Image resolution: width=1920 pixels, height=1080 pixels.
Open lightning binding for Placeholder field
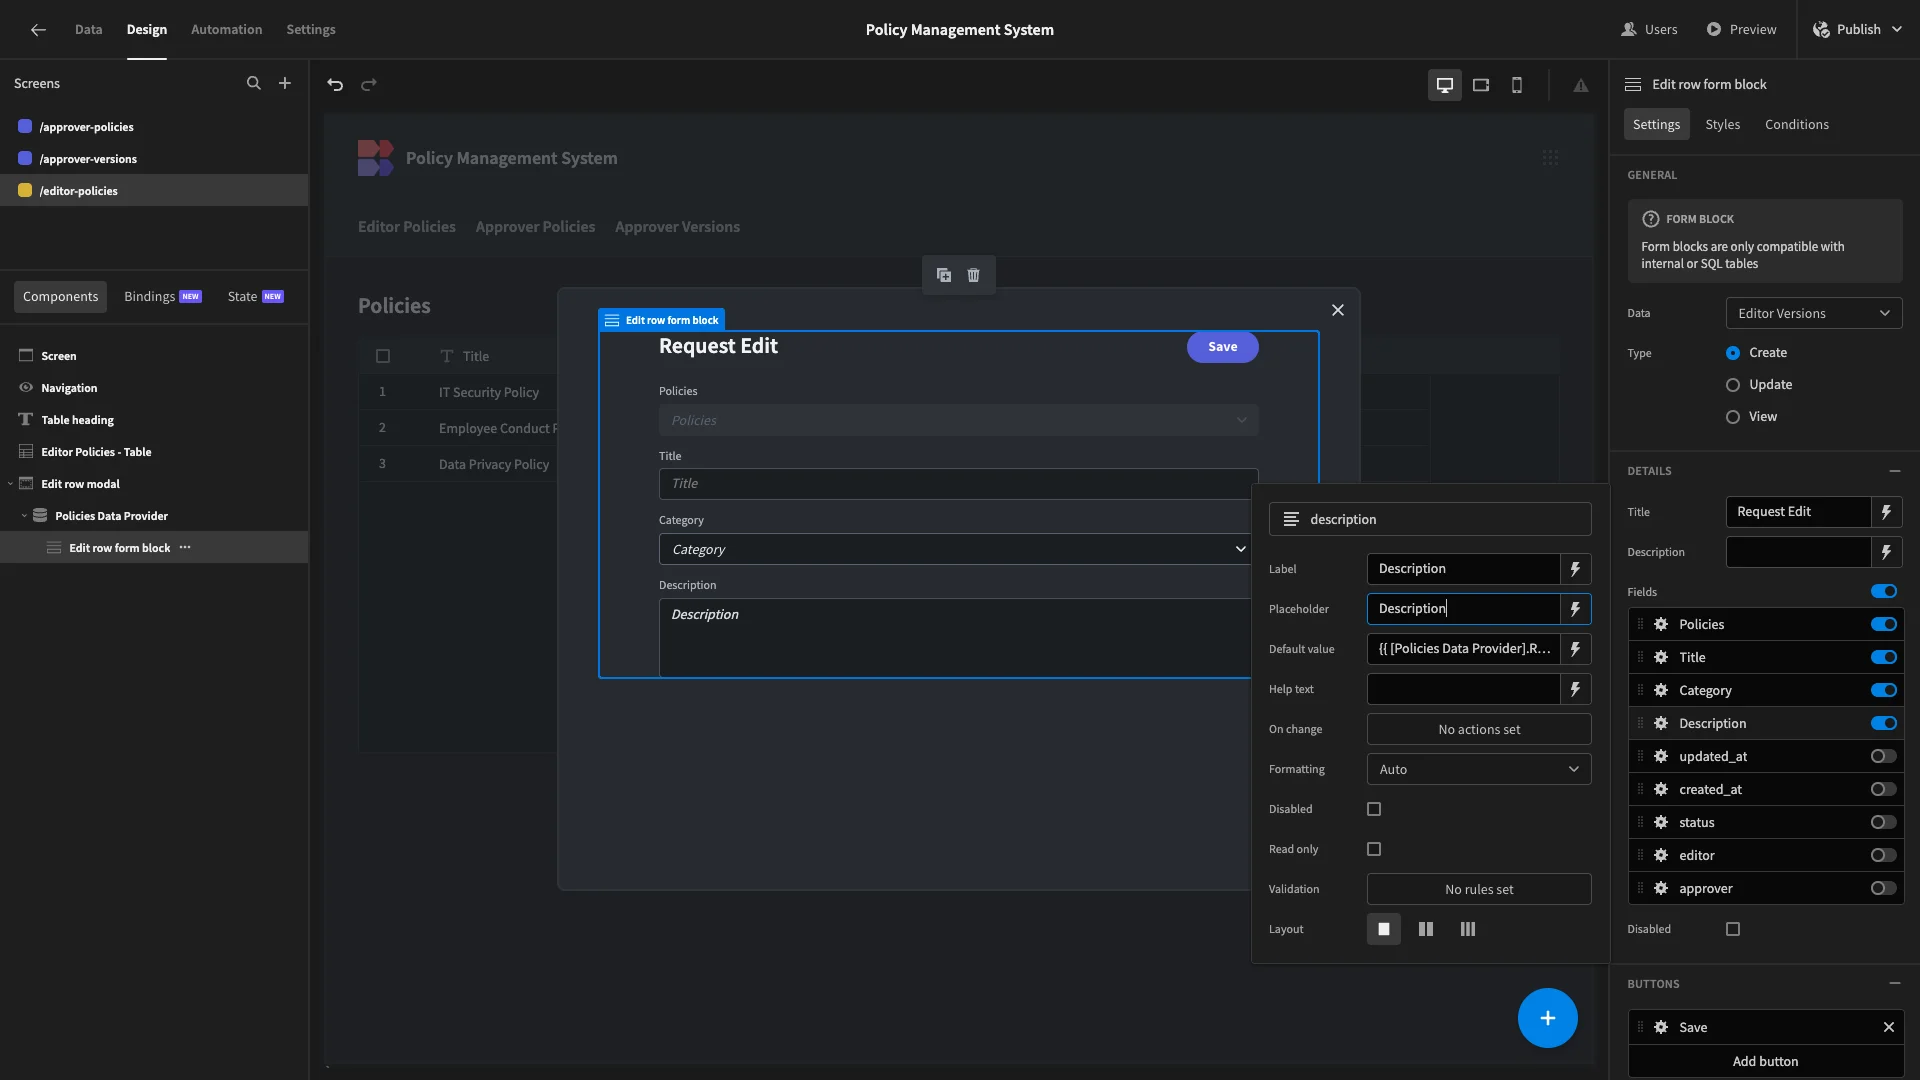pos(1575,609)
